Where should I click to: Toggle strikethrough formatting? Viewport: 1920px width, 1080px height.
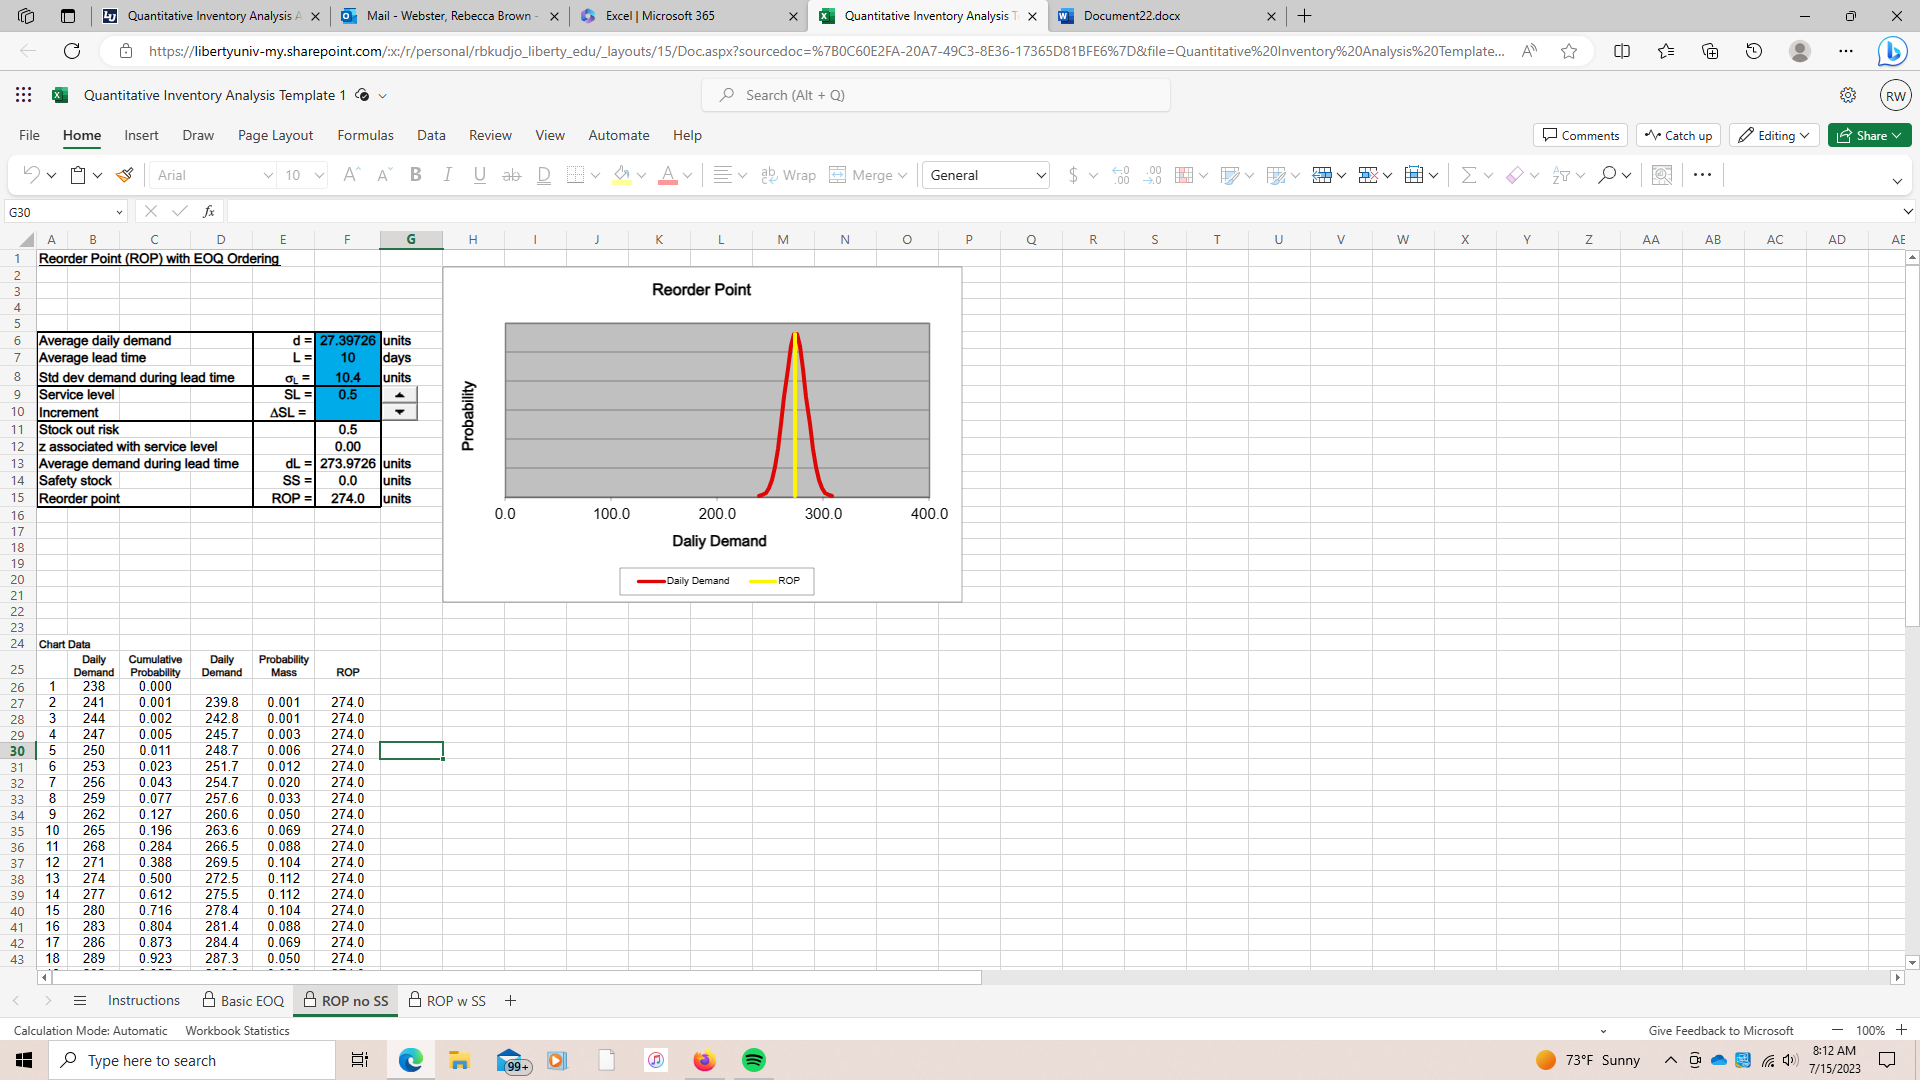click(512, 175)
